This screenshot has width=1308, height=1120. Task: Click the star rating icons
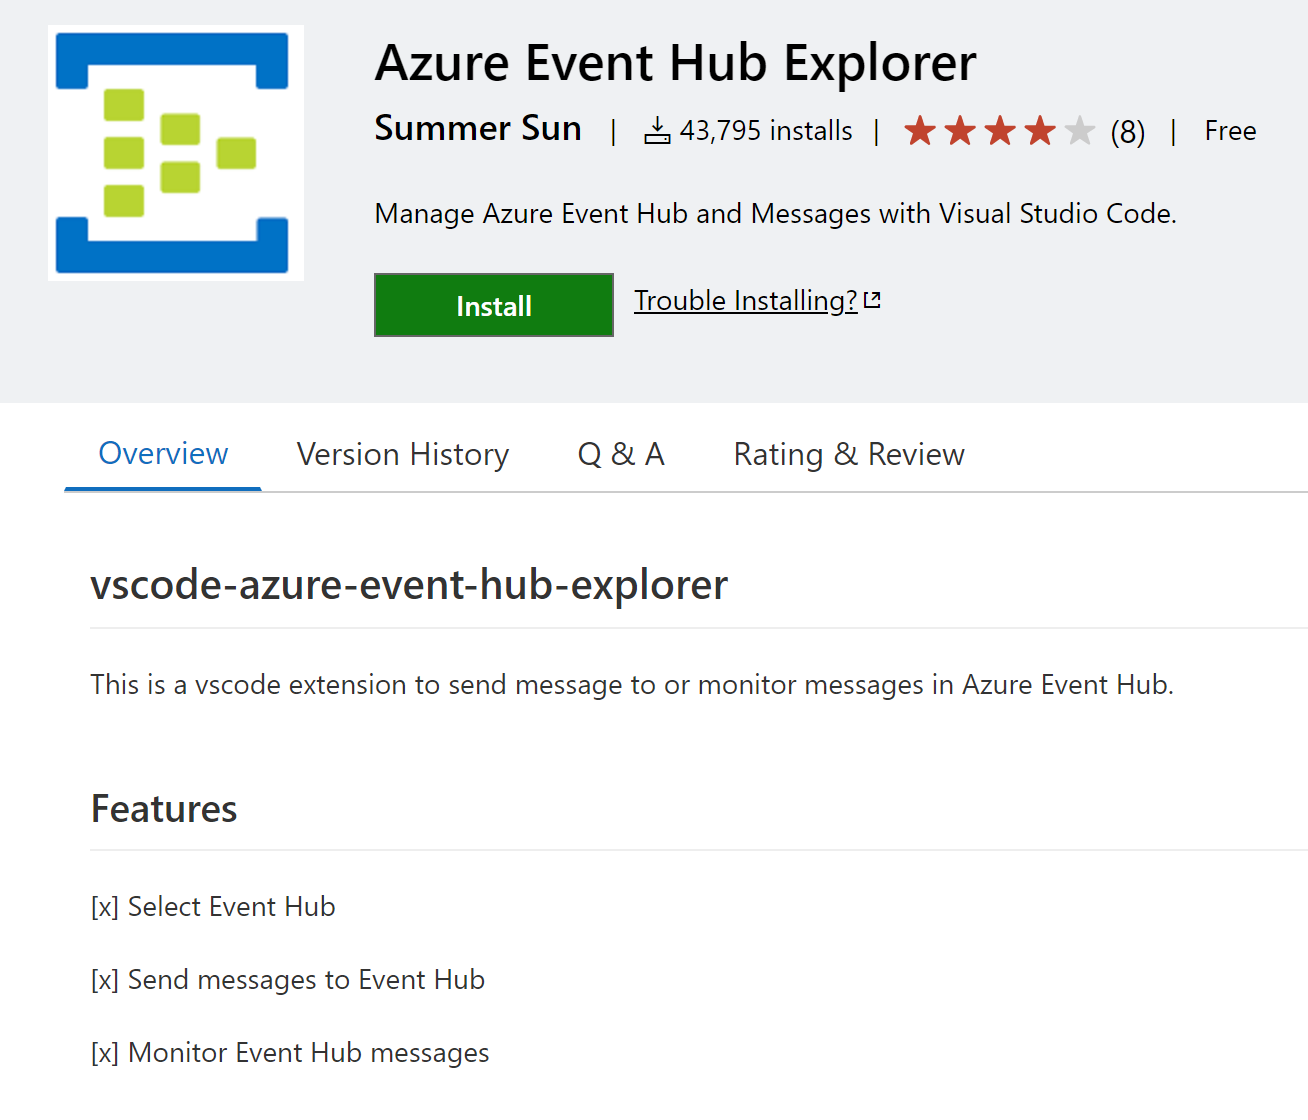tap(999, 131)
